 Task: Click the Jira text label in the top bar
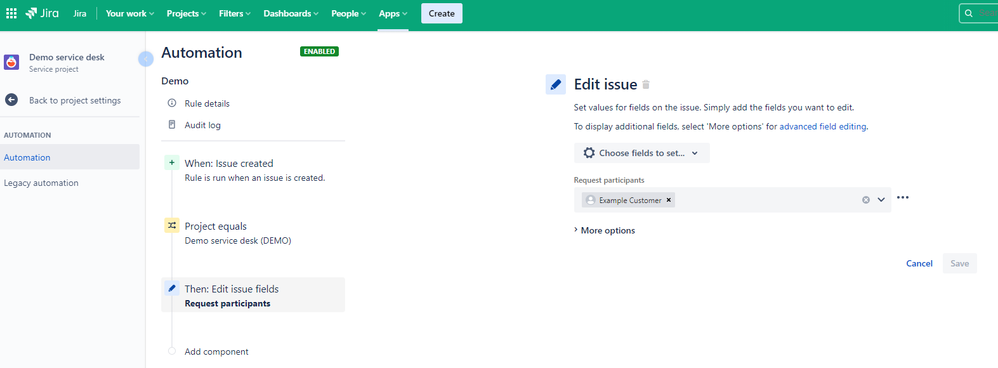pyautogui.click(x=80, y=13)
